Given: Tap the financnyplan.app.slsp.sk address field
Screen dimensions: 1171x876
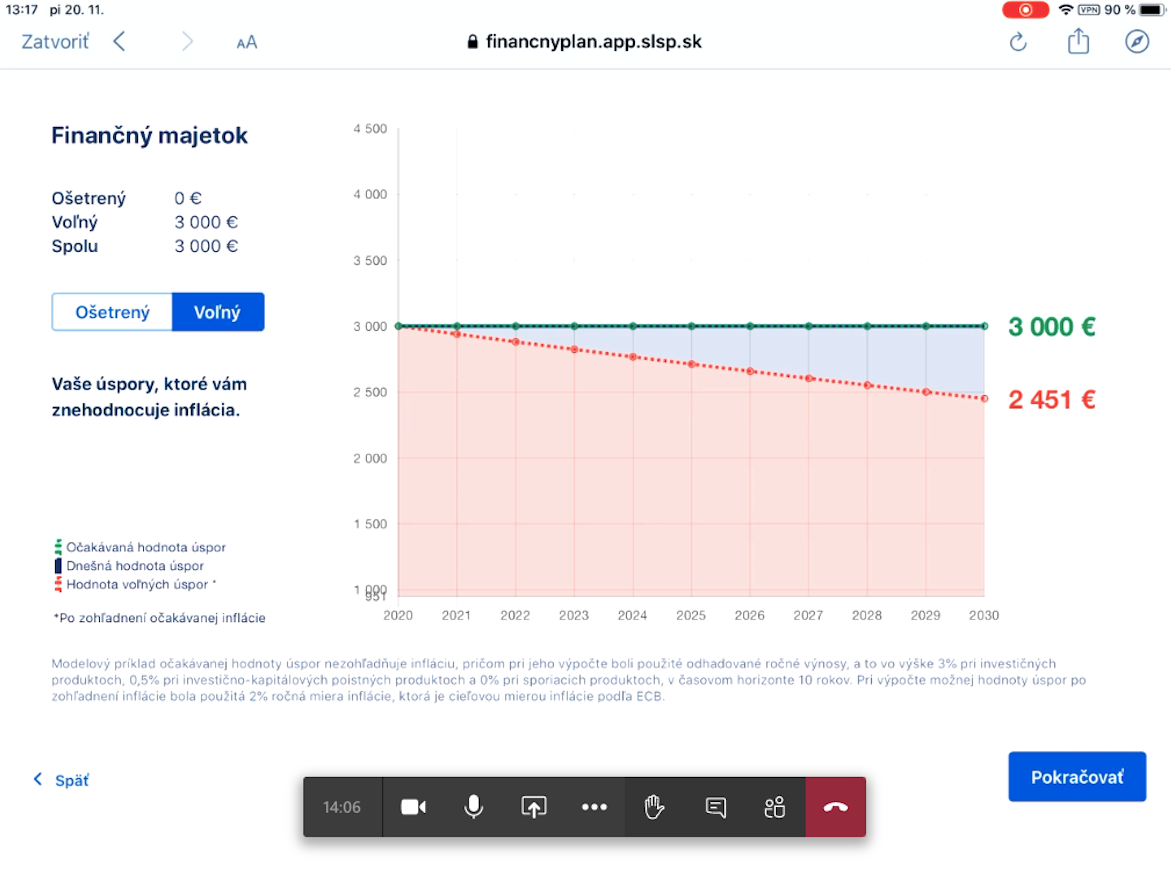Looking at the screenshot, I should (585, 42).
